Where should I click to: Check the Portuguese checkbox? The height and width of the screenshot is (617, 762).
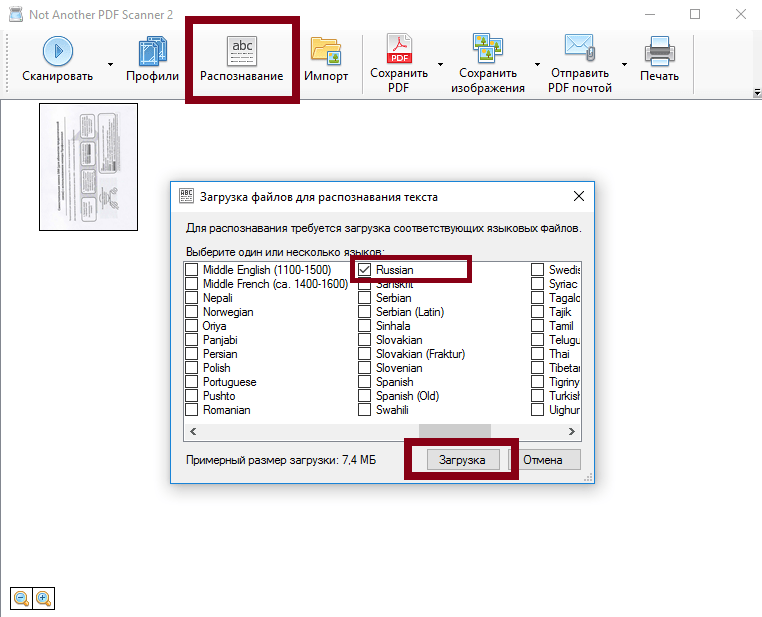(x=191, y=382)
